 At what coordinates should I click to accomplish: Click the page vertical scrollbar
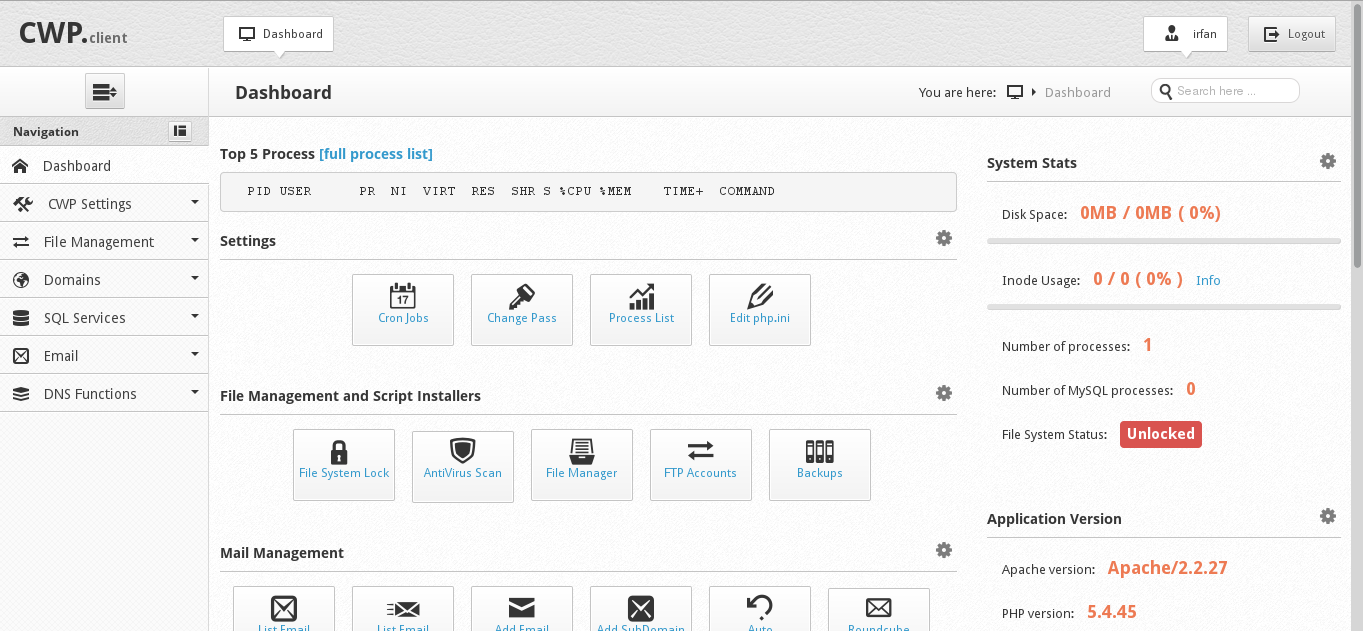1356,135
